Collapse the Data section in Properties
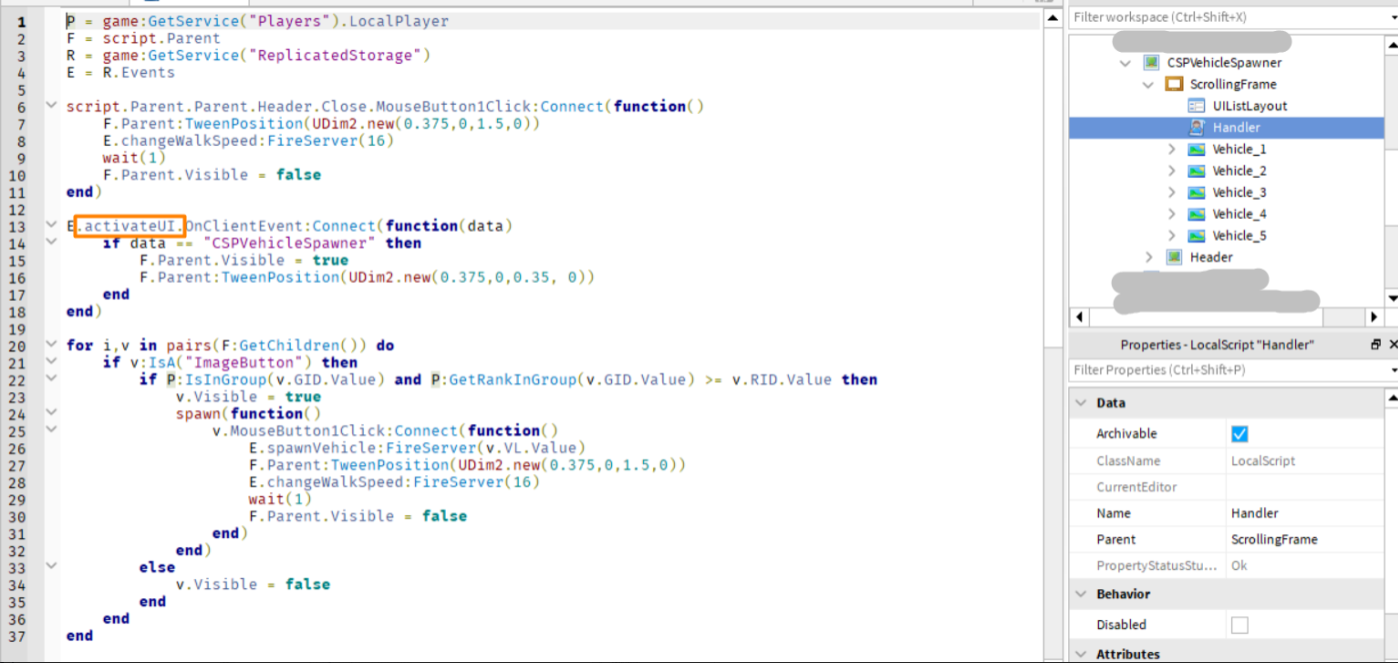Viewport: 1398px width, 663px height. (1080, 402)
